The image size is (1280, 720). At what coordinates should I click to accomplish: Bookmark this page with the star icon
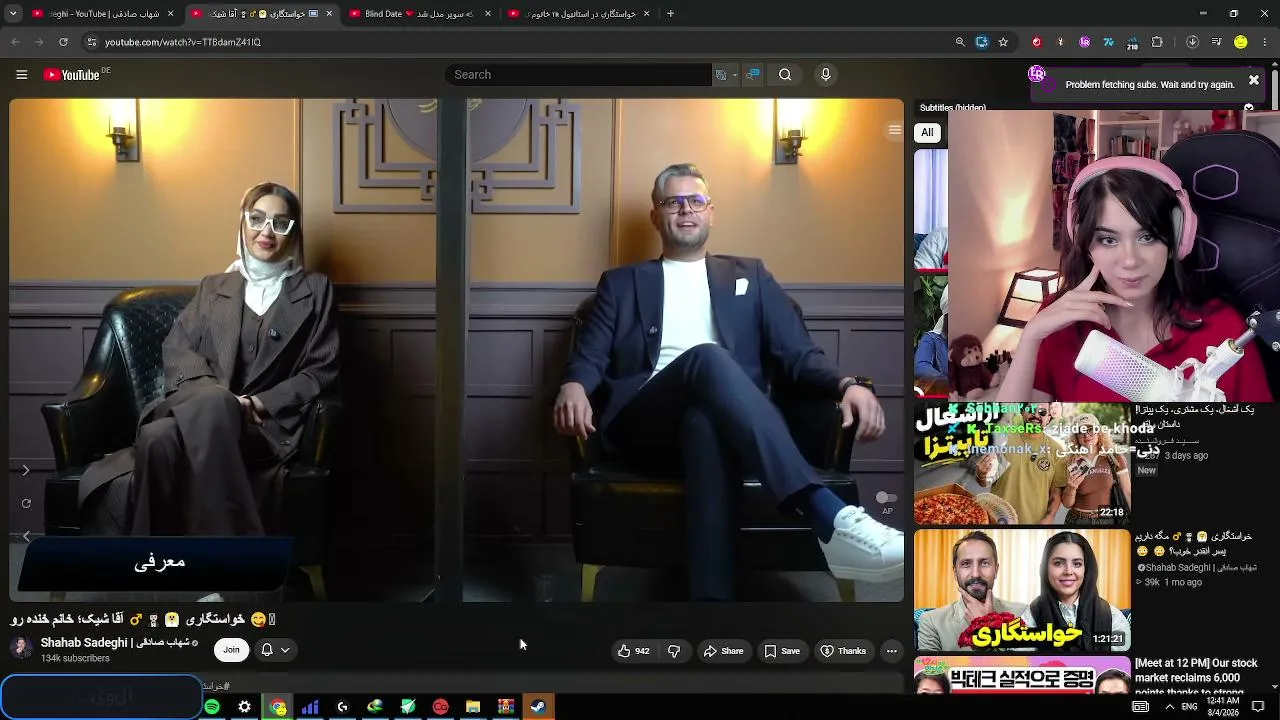1003,42
